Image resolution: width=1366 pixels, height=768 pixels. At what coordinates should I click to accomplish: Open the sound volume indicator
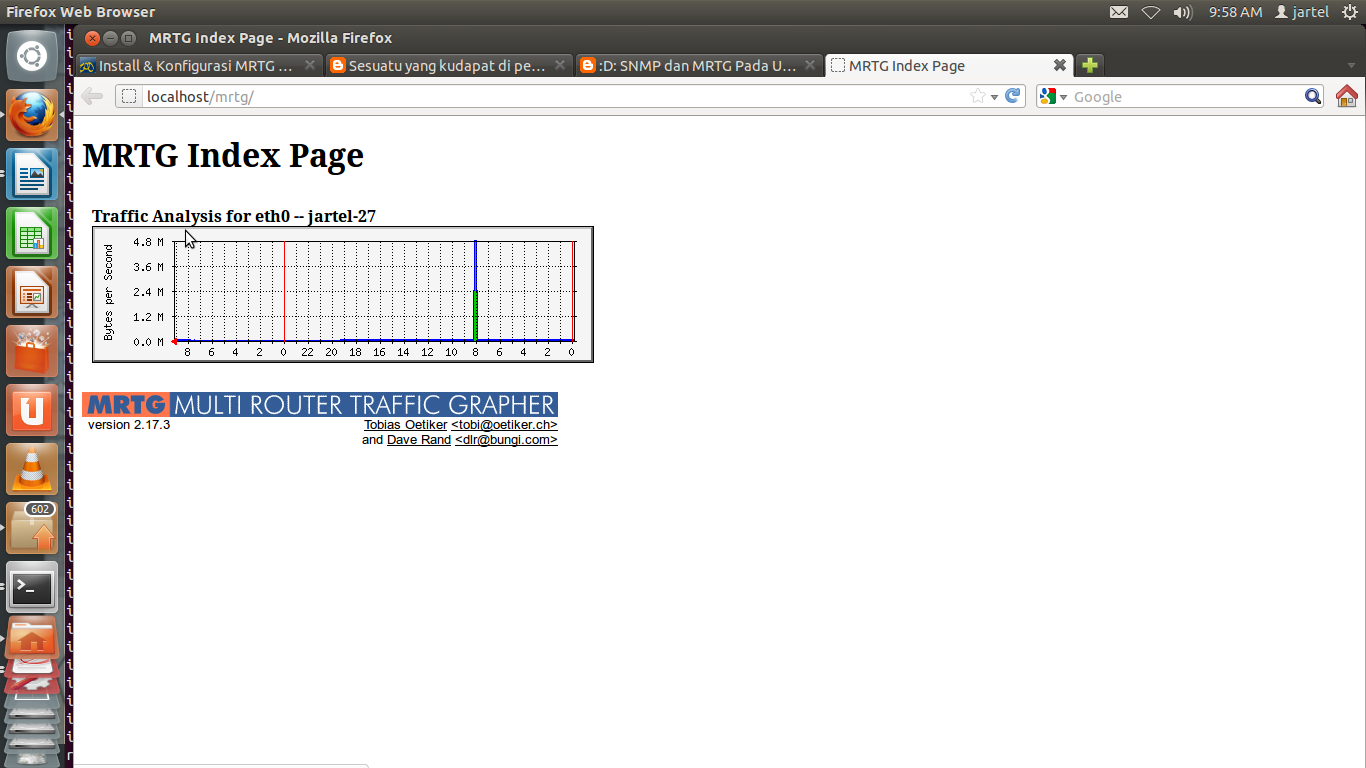click(1183, 12)
